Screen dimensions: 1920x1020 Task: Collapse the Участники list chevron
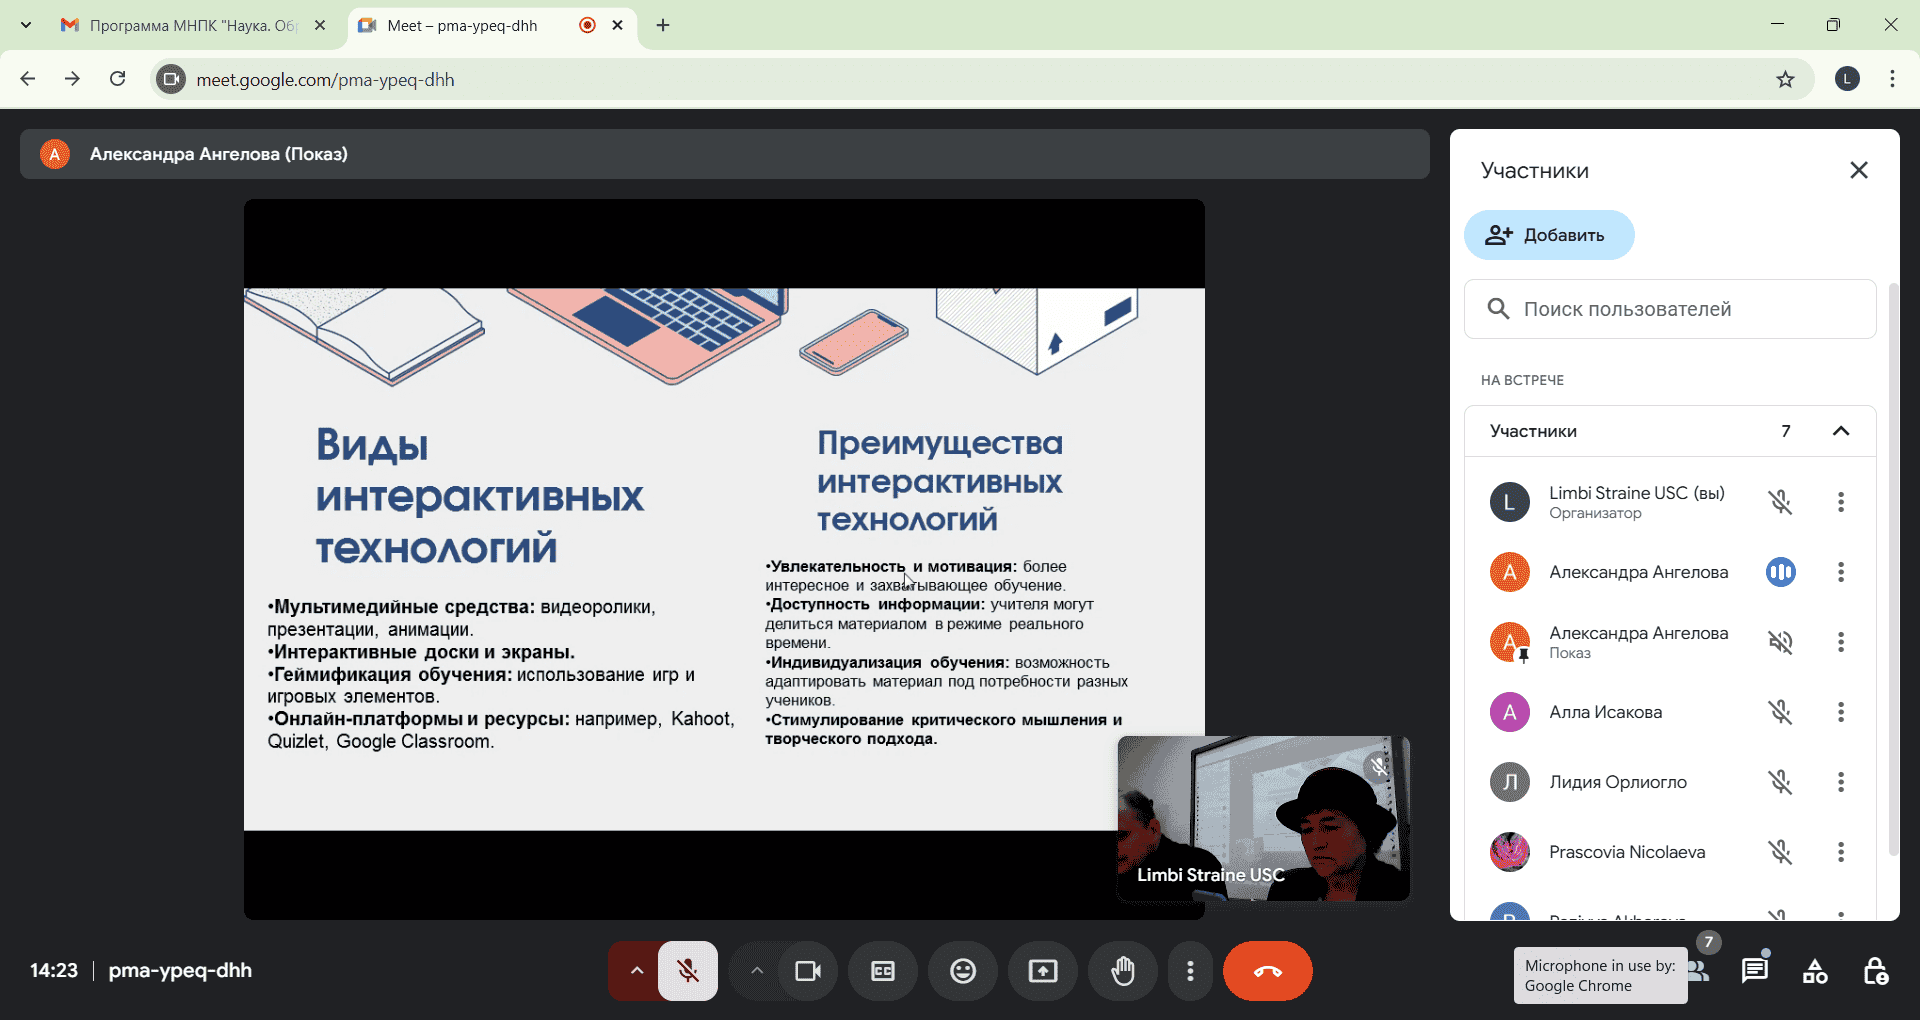(x=1840, y=431)
